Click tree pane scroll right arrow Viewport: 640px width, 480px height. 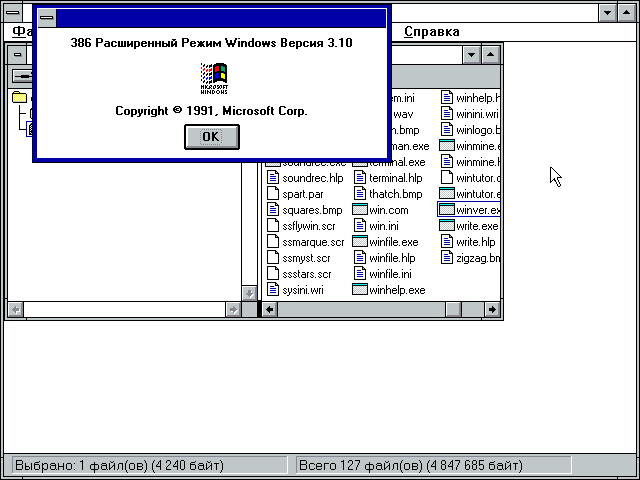pos(233,309)
